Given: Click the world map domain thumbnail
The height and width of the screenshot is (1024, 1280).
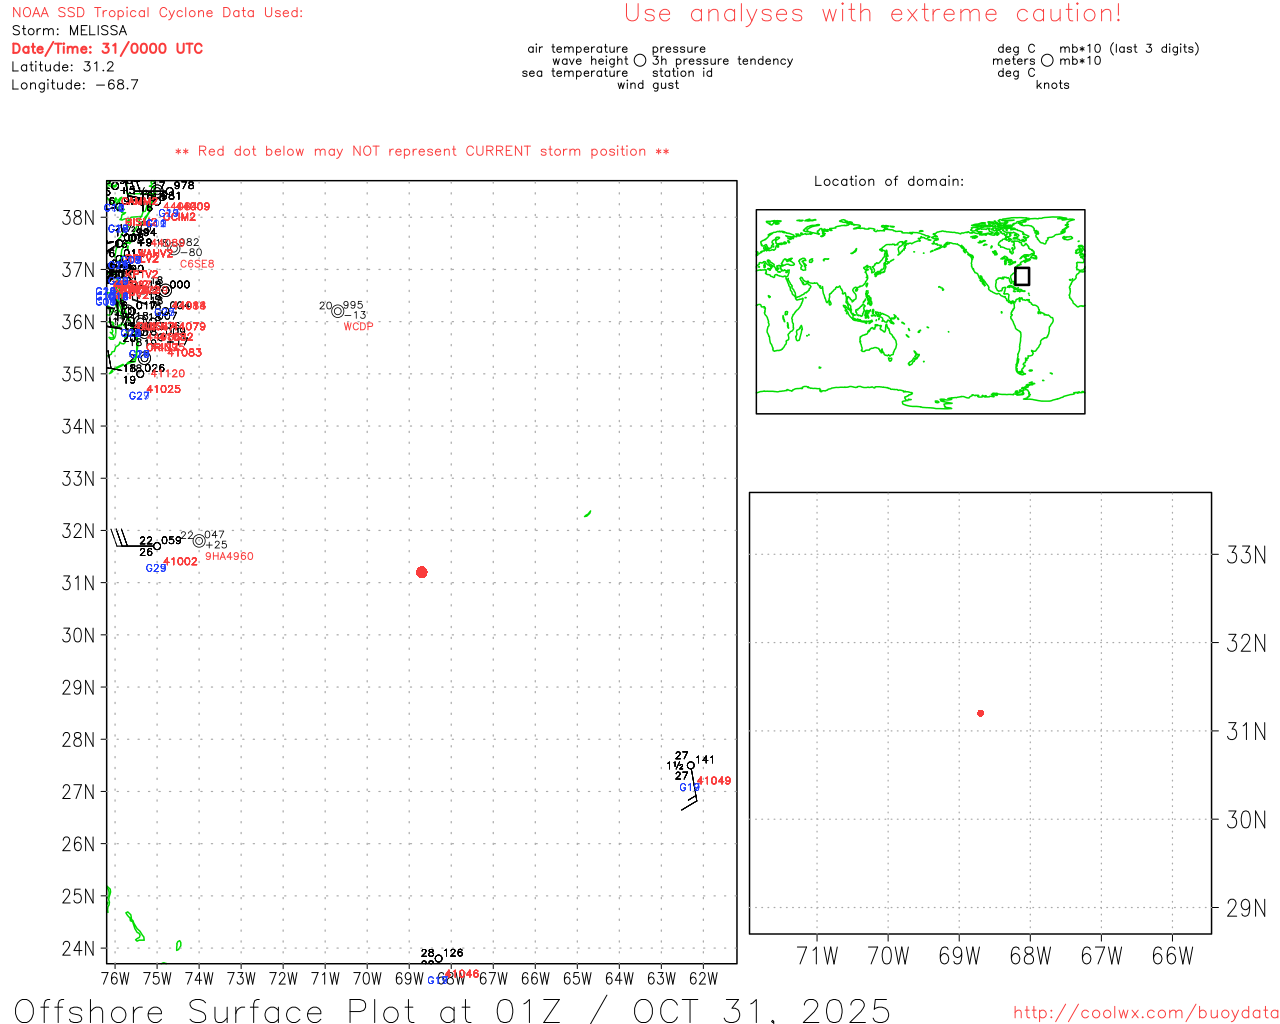Looking at the screenshot, I should (x=920, y=311).
